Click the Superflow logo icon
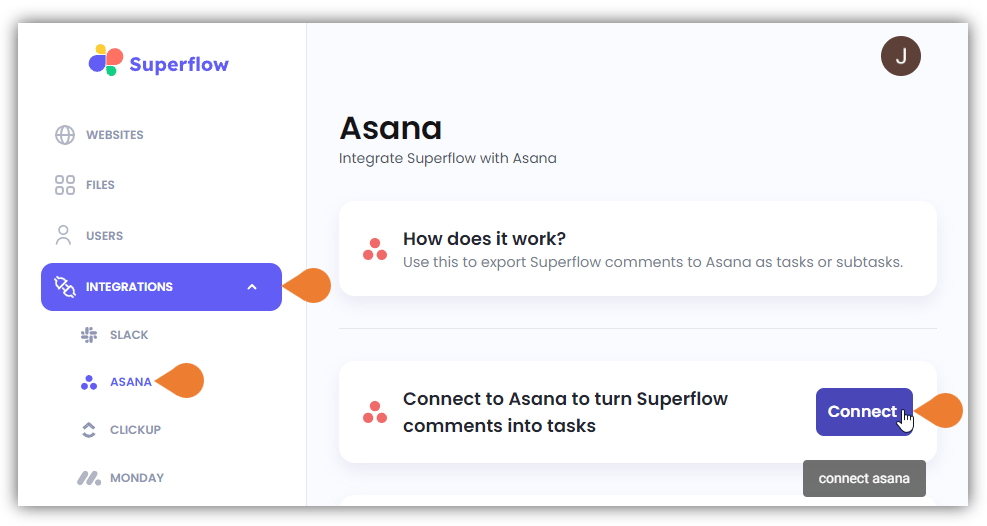The width and height of the screenshot is (987, 526). coord(106,60)
